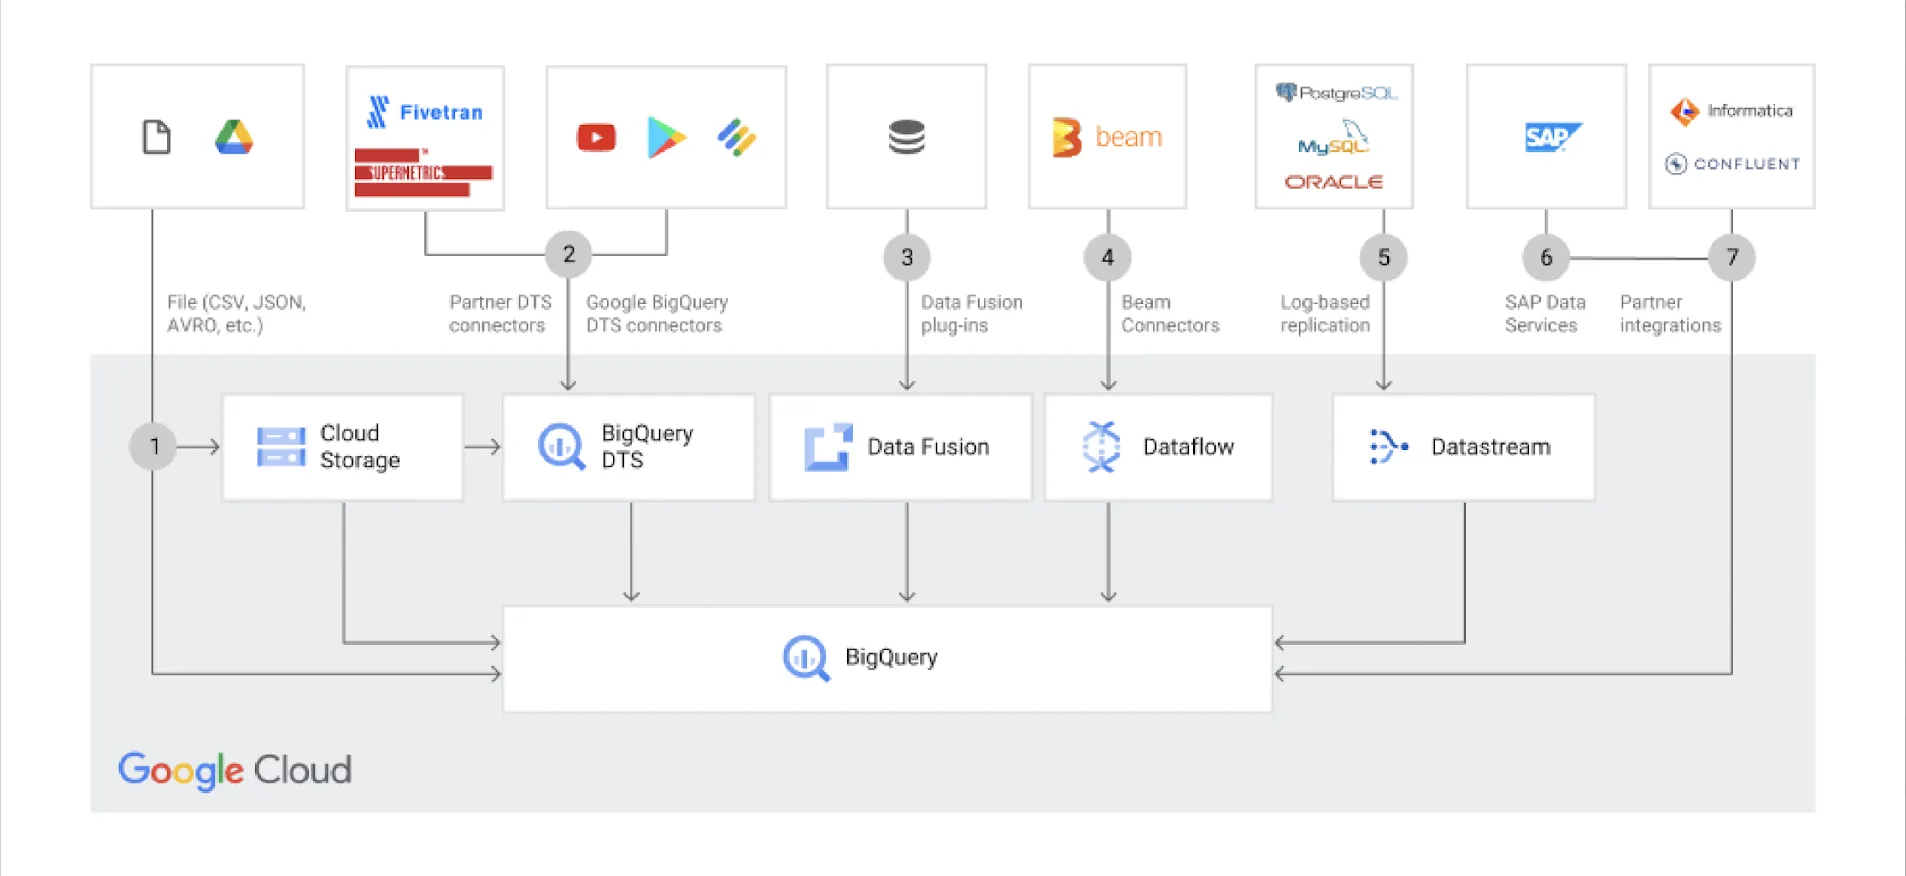The height and width of the screenshot is (876, 1906).
Task: Click the Apache Beam logo
Action: point(1107,137)
